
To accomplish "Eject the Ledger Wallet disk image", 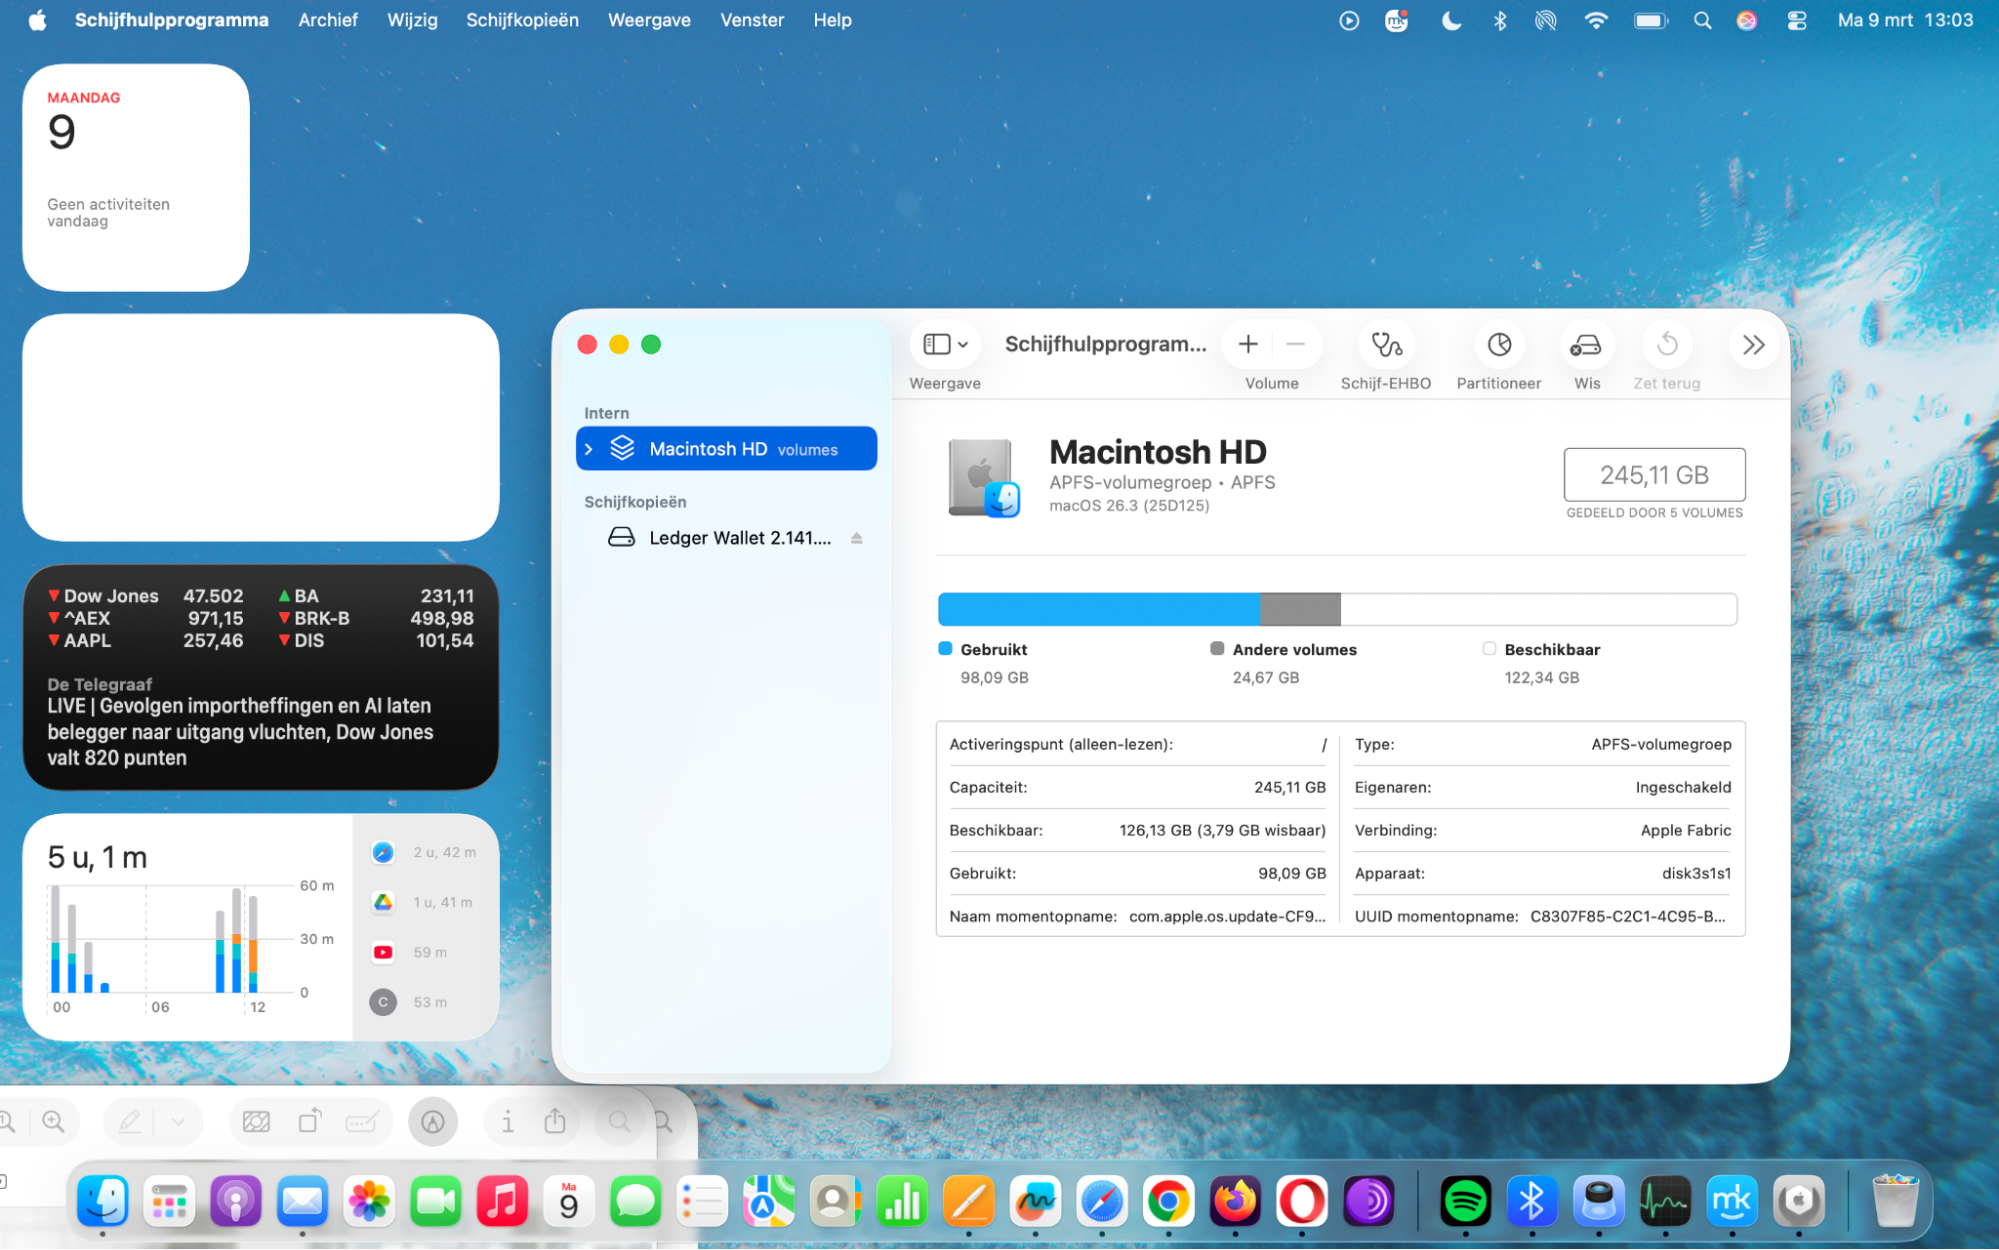I will point(857,537).
